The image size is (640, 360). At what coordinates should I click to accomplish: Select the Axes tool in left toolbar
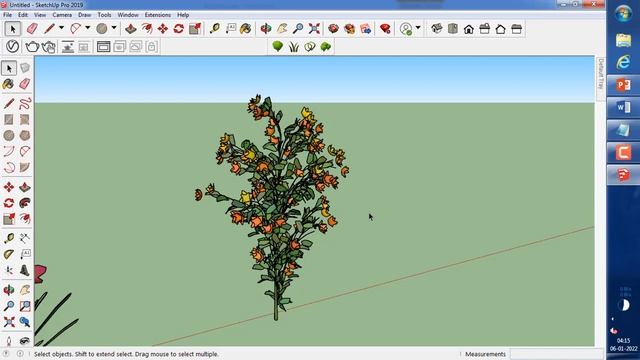coord(9,270)
